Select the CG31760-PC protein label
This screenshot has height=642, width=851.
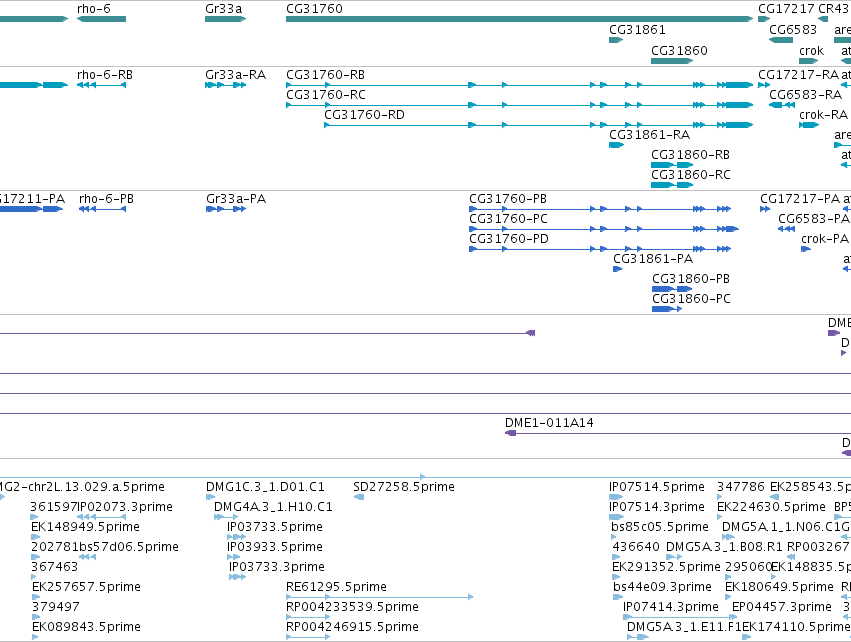(509, 219)
